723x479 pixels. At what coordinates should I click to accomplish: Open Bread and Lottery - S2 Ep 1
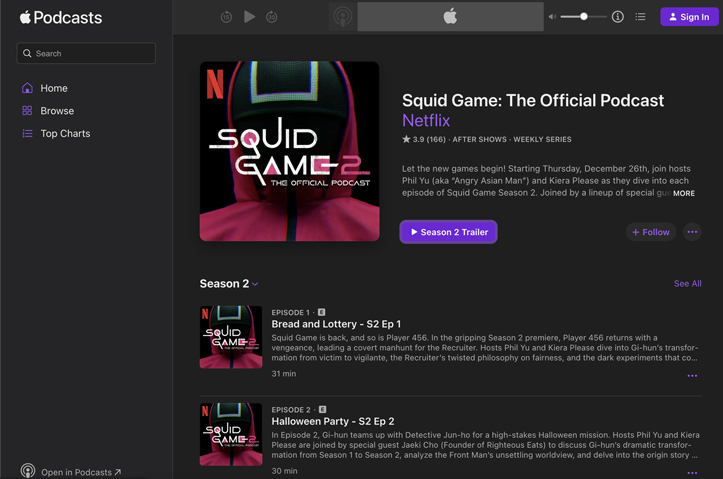[336, 324]
